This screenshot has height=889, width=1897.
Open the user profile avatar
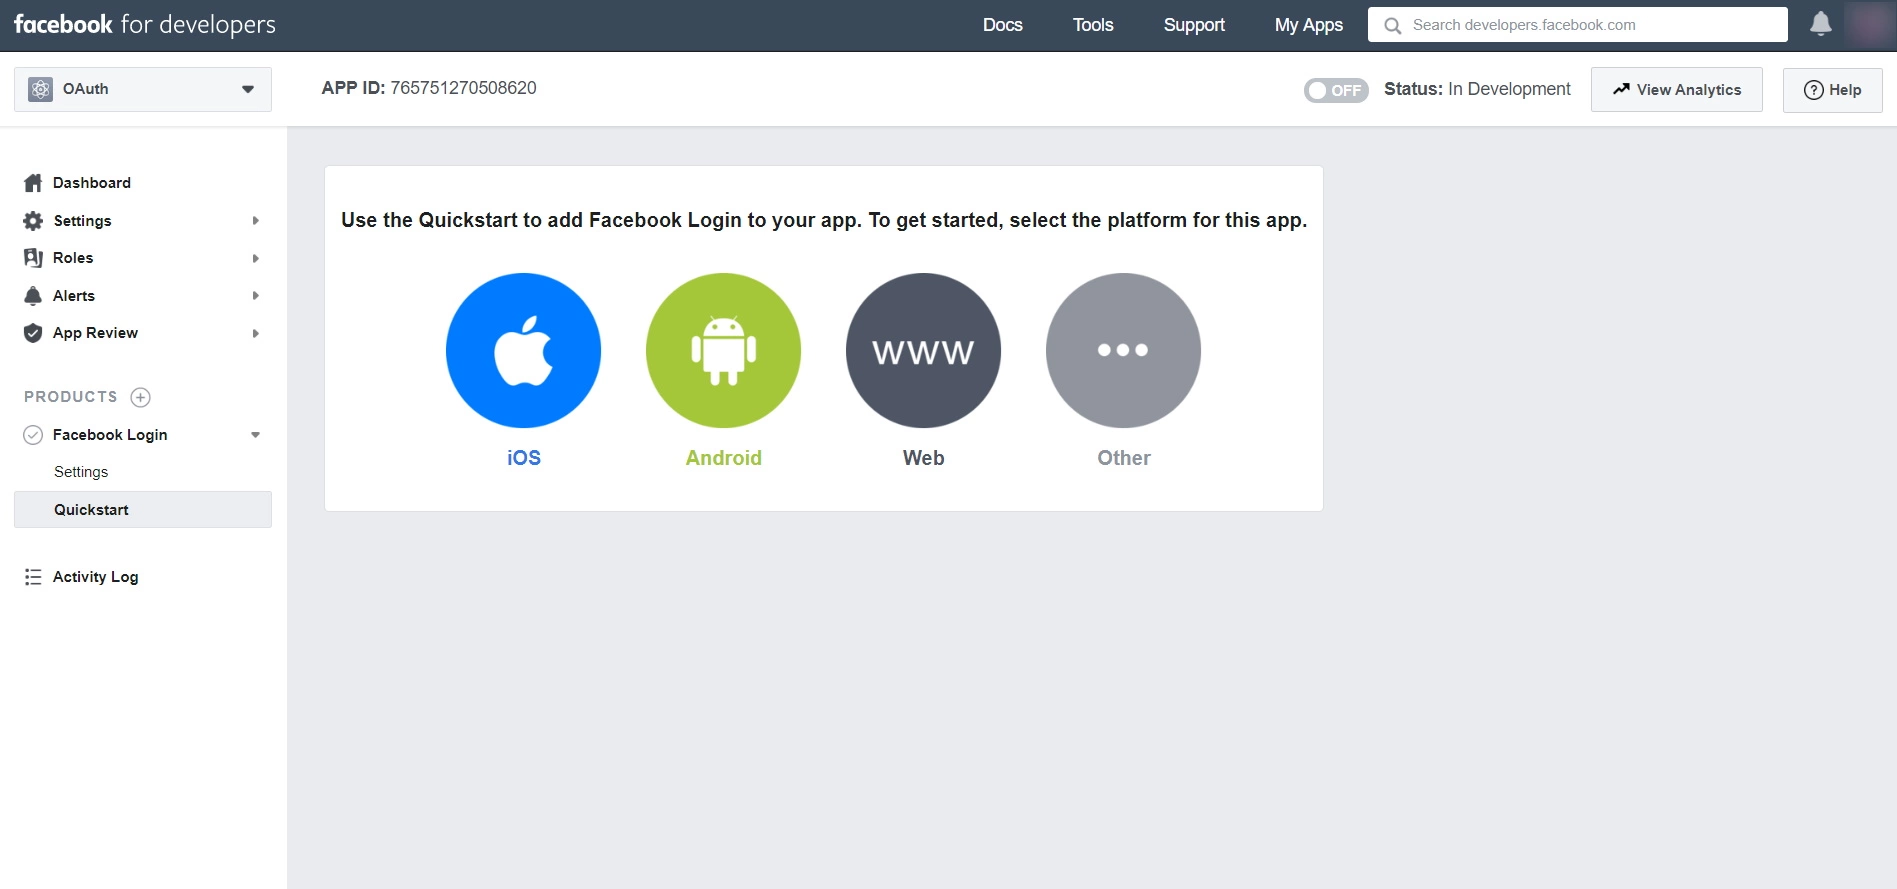[x=1869, y=24]
